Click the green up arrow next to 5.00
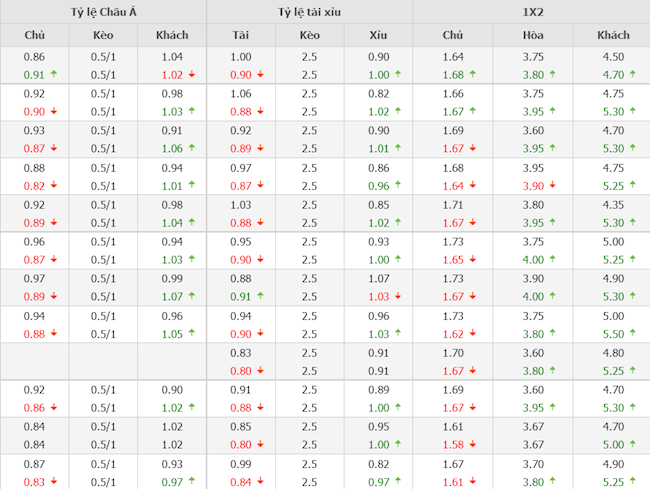 coord(633,445)
